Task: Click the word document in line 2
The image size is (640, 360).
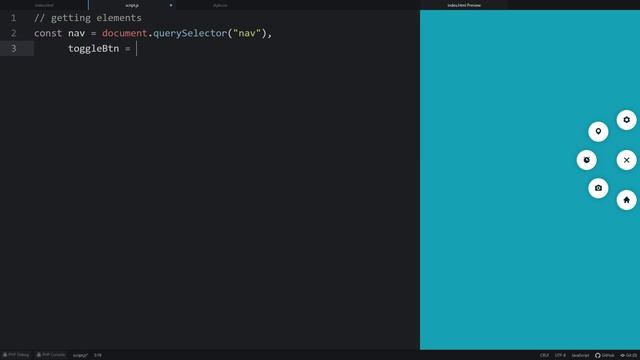Action: tap(124, 33)
